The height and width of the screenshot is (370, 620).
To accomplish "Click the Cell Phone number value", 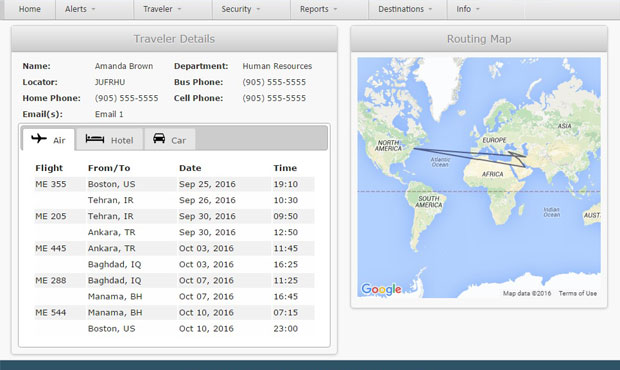I will [274, 98].
